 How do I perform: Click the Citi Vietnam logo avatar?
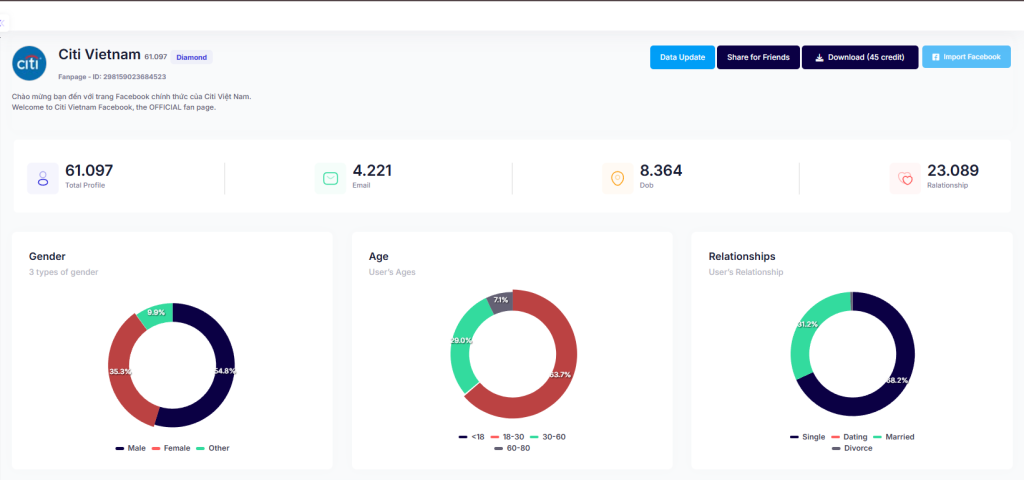pos(29,63)
